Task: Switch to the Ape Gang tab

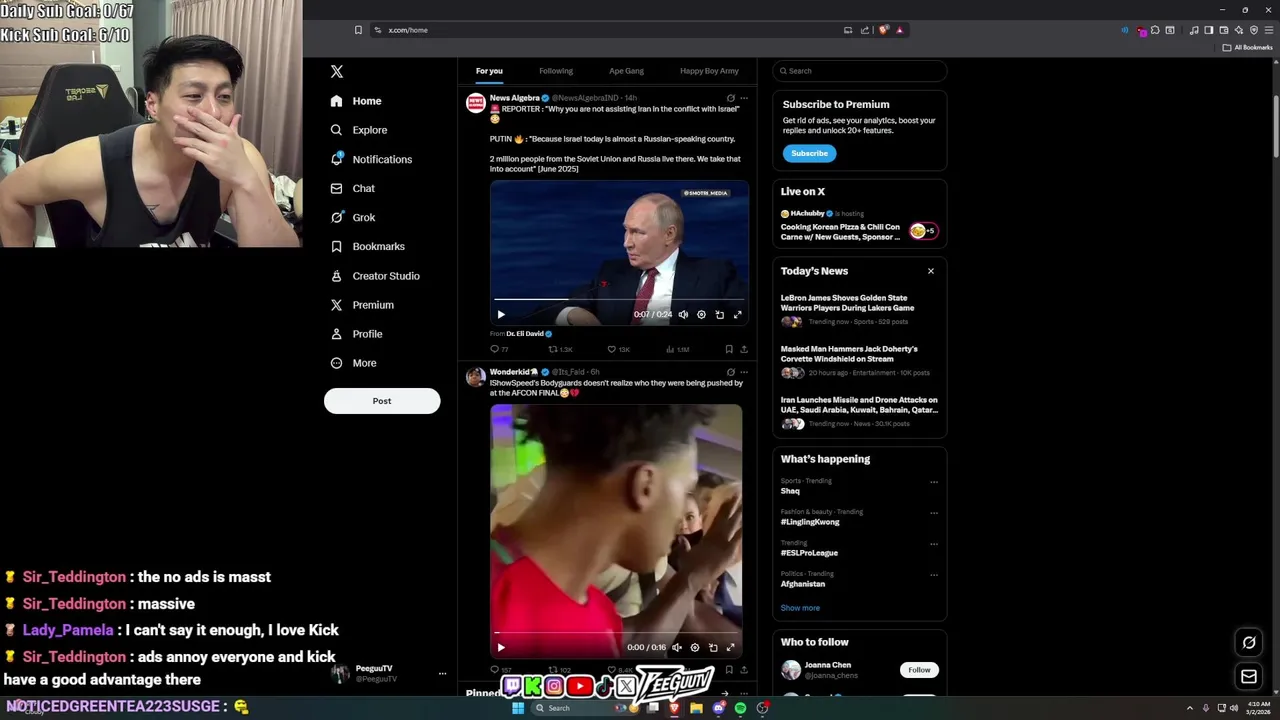Action: tap(627, 71)
